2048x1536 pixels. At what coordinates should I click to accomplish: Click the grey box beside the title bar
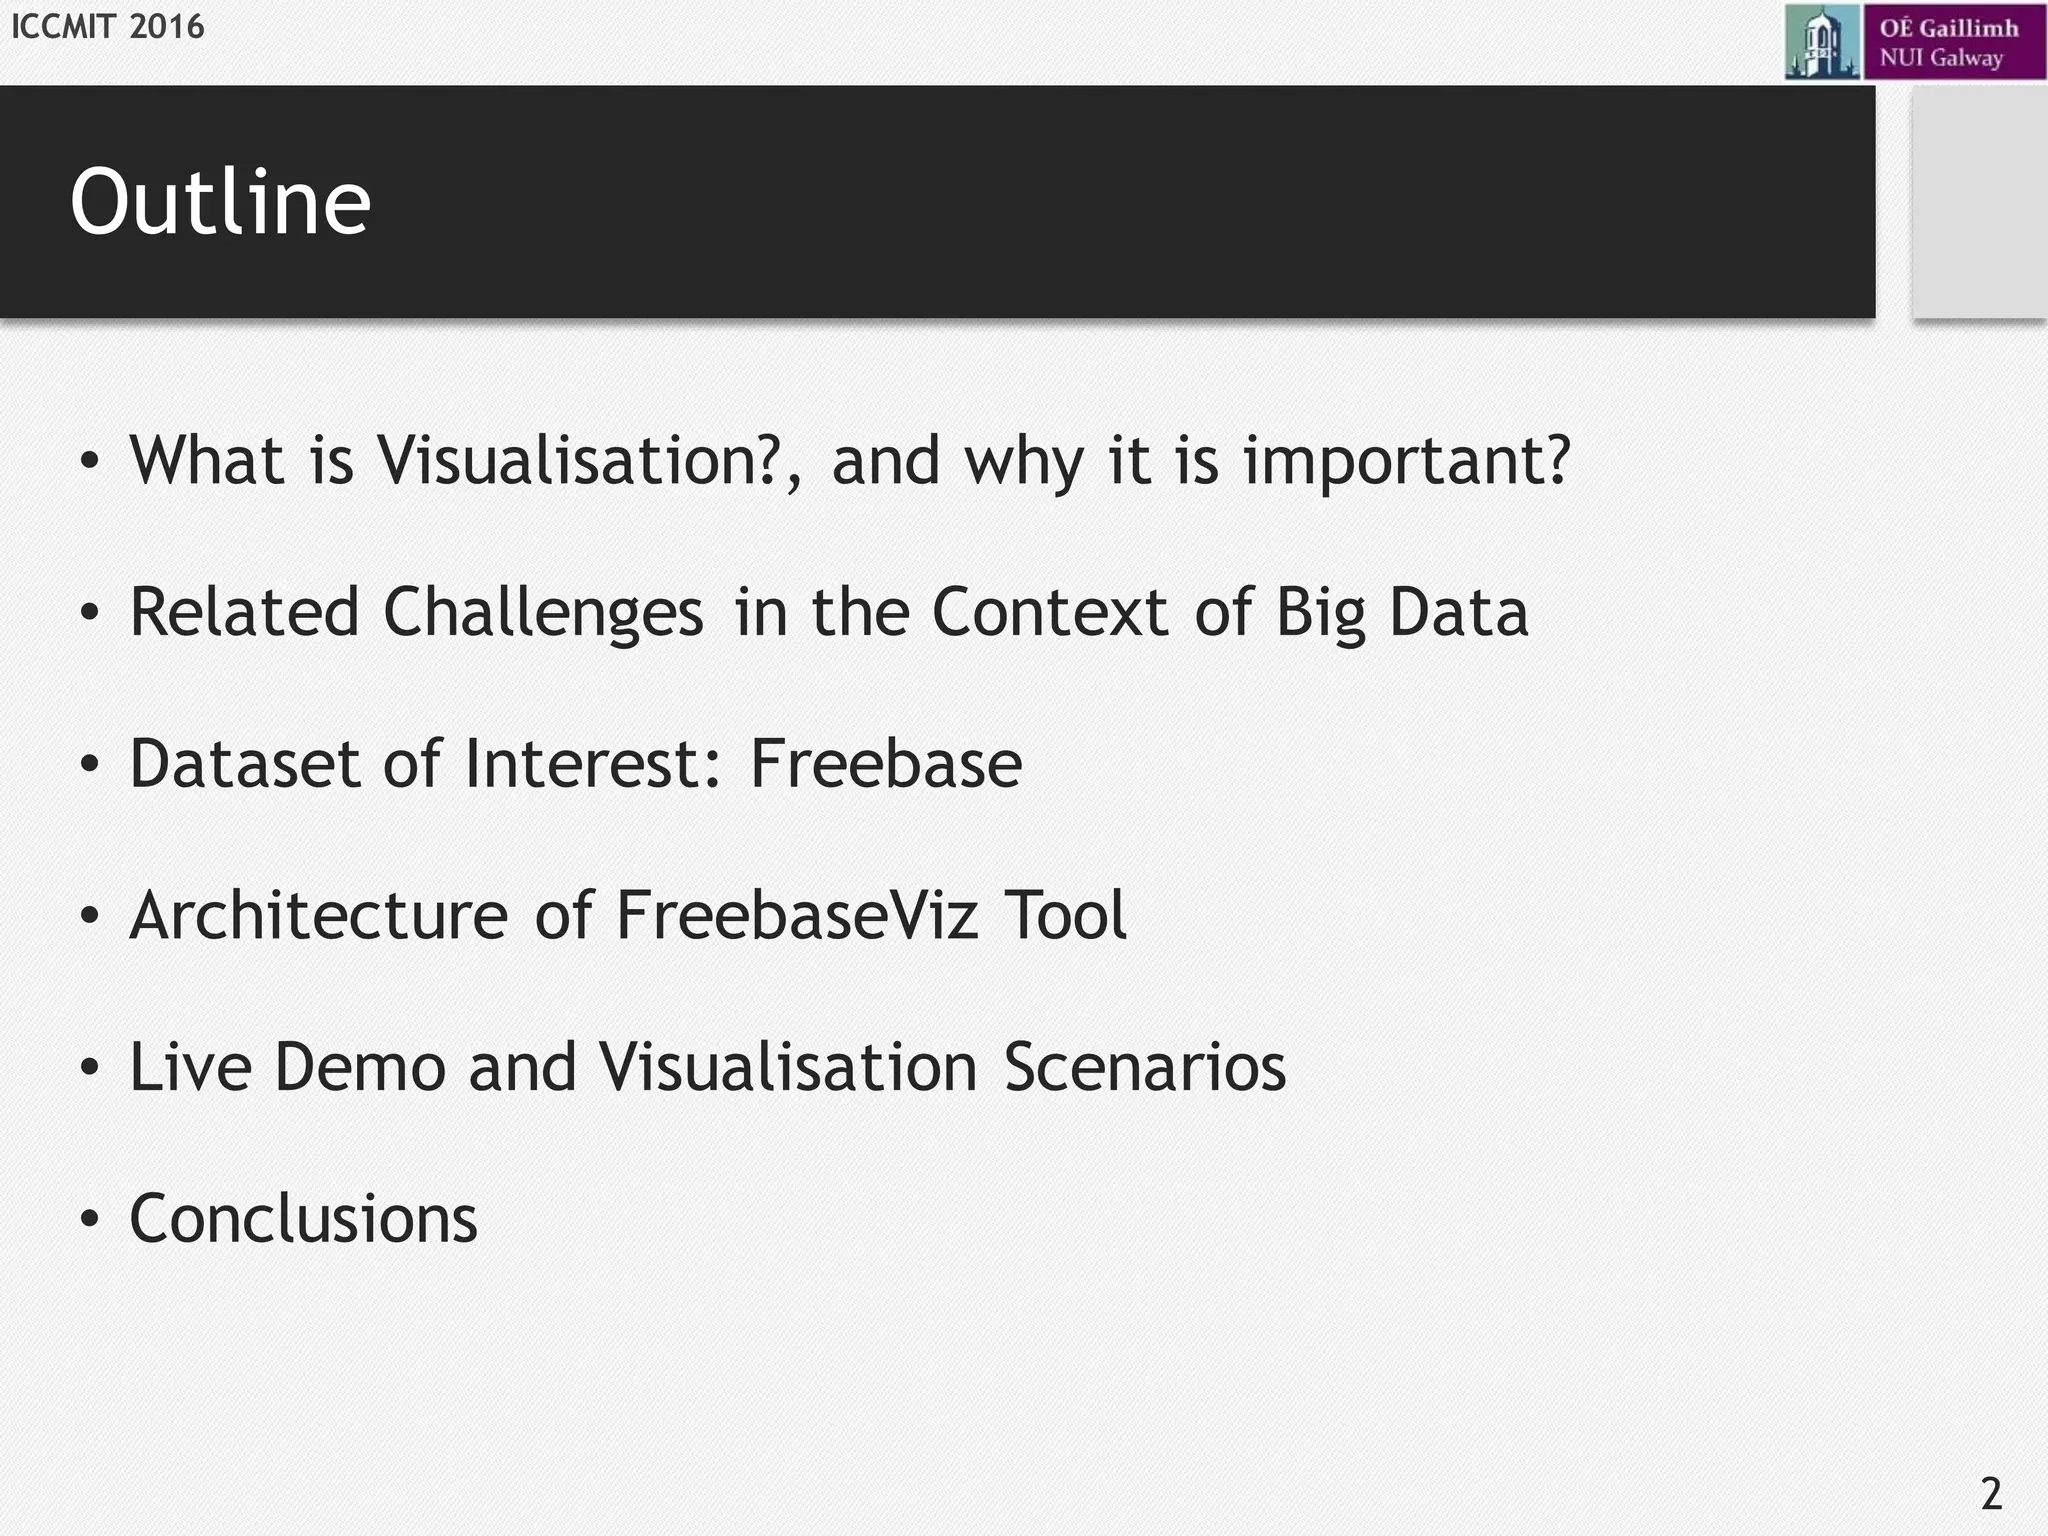[1979, 202]
